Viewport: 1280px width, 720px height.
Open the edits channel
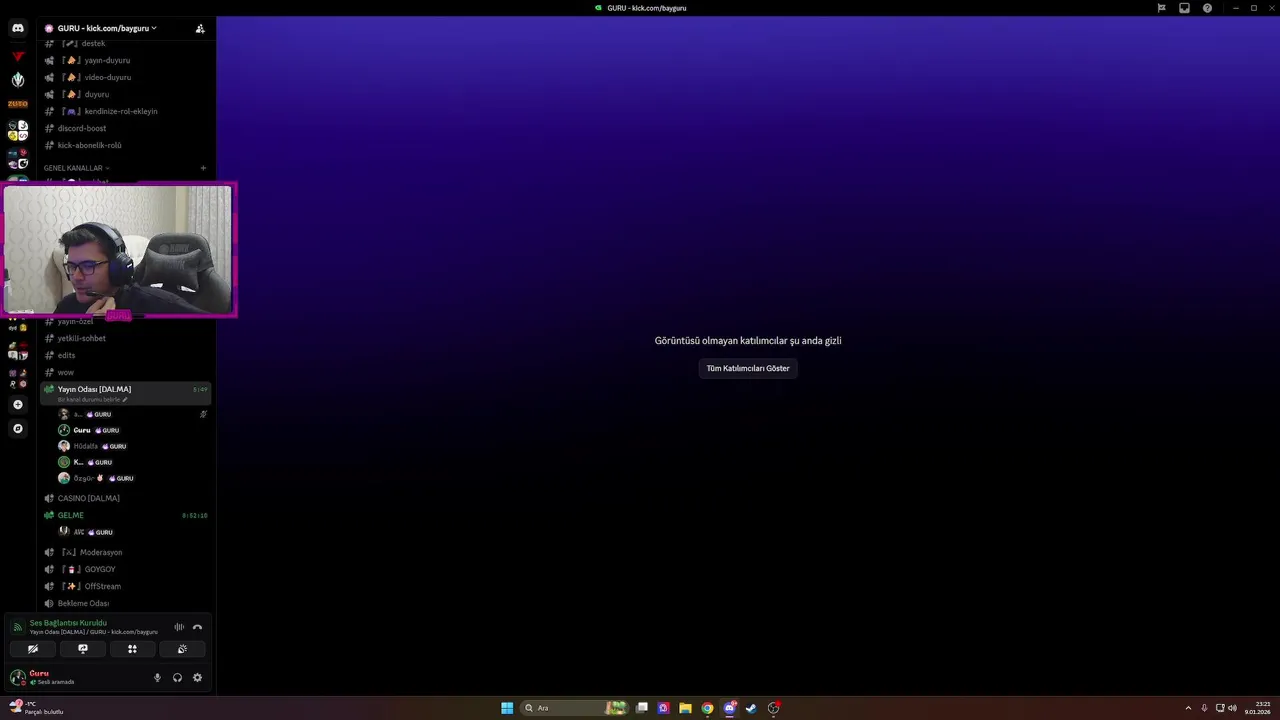125,355
